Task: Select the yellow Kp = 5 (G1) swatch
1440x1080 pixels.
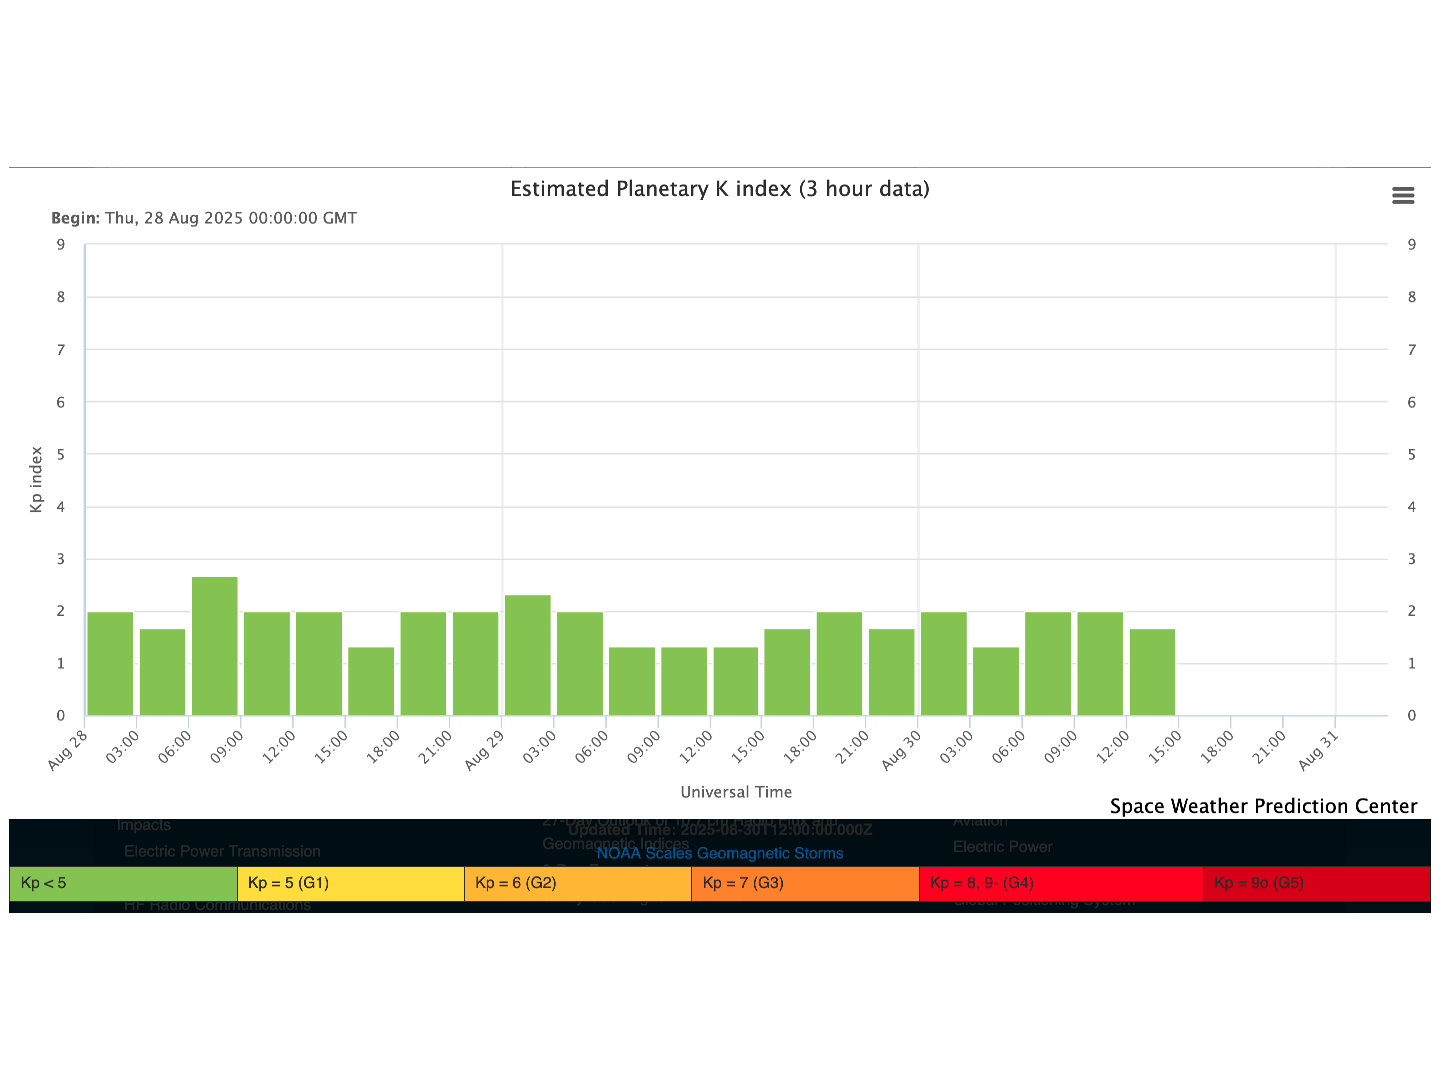Action: 350,883
